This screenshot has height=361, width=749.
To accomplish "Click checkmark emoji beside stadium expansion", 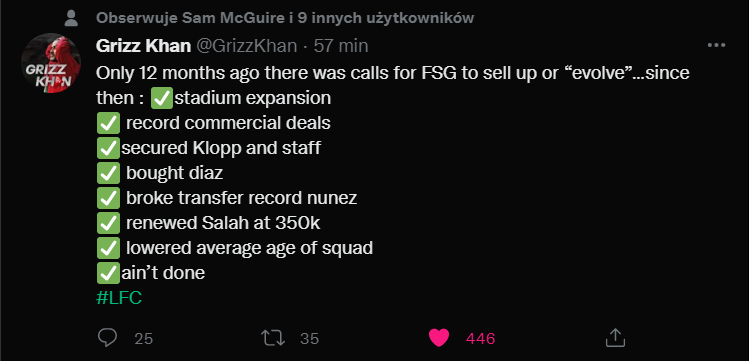I will [x=162, y=98].
